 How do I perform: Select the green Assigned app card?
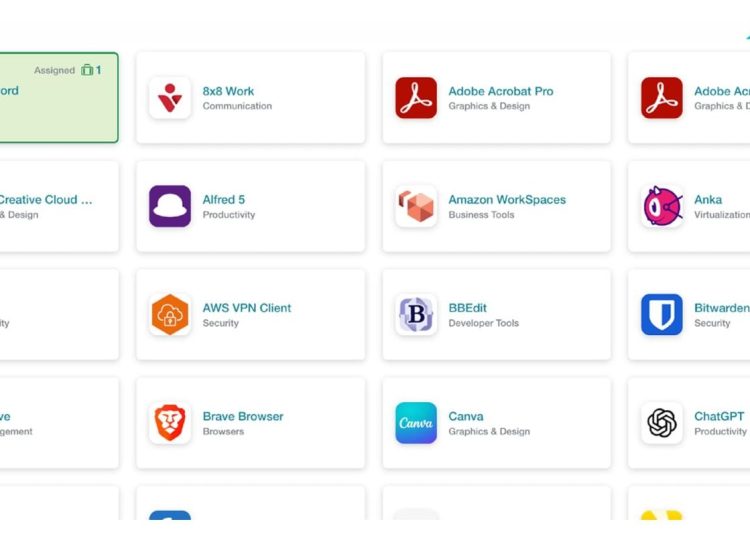(59, 98)
